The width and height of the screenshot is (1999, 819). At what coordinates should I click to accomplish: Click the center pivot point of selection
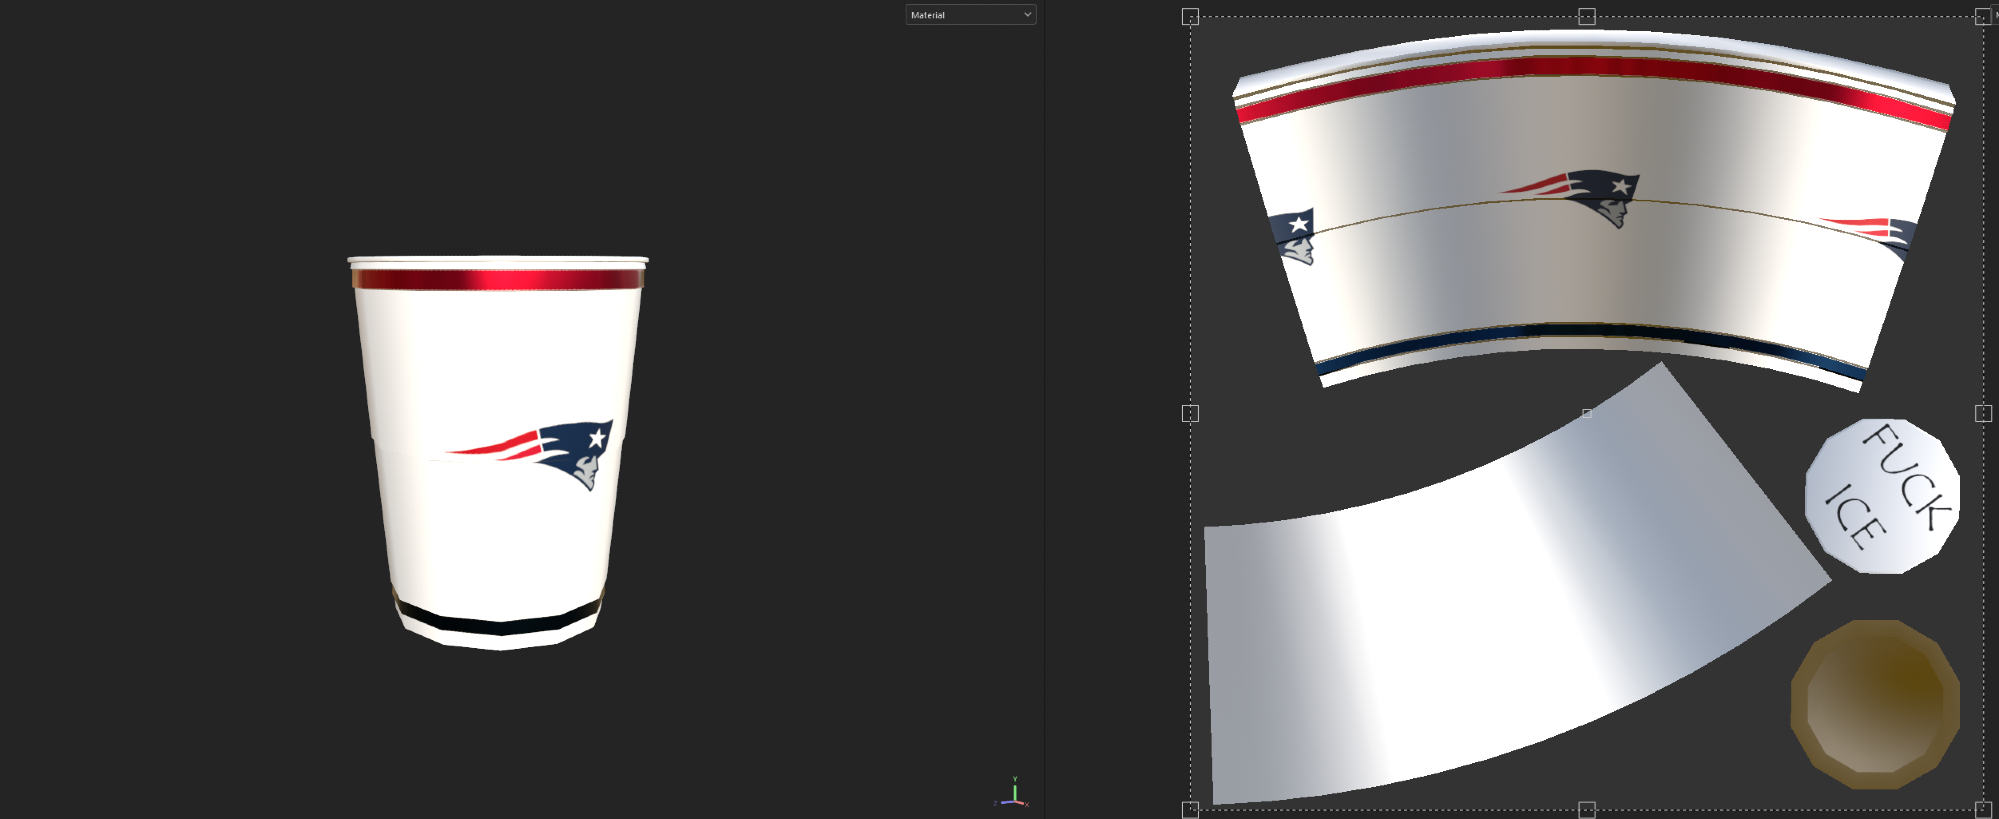pyautogui.click(x=1586, y=413)
